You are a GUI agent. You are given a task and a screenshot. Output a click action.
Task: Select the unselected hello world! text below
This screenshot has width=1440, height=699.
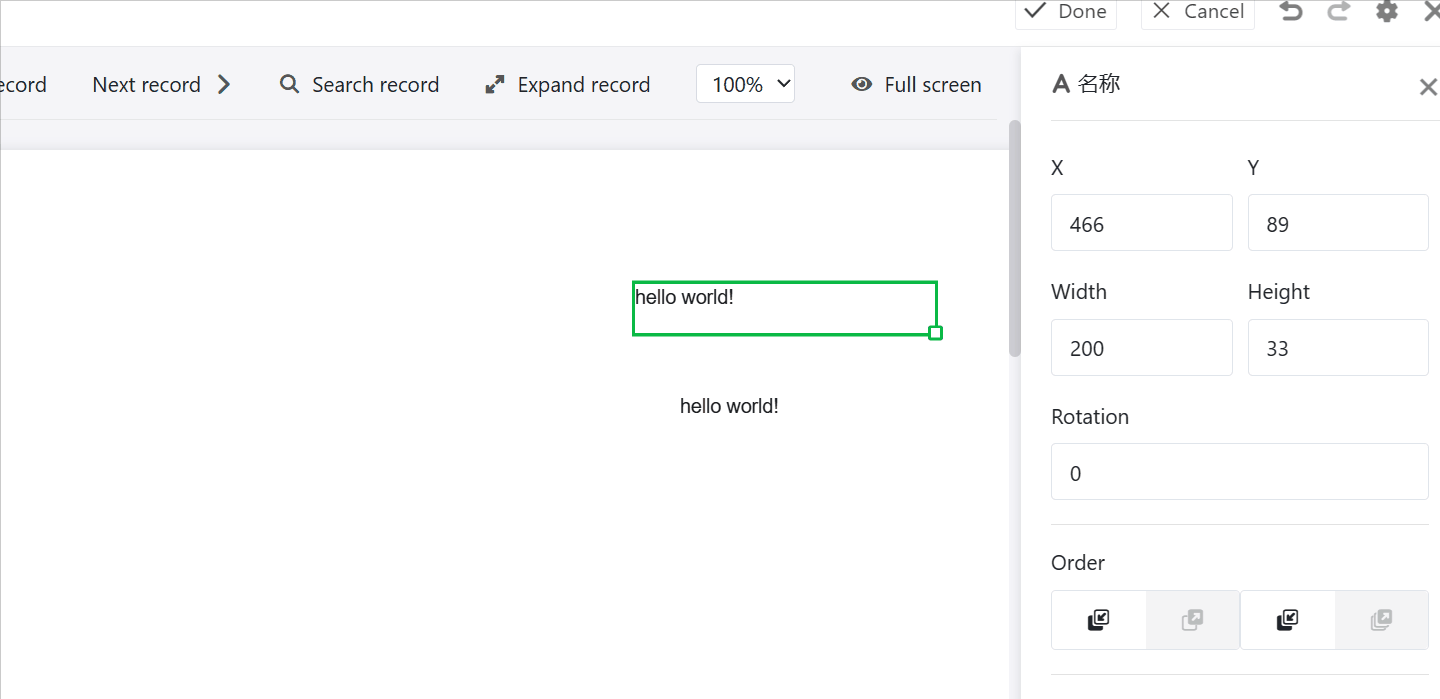729,406
